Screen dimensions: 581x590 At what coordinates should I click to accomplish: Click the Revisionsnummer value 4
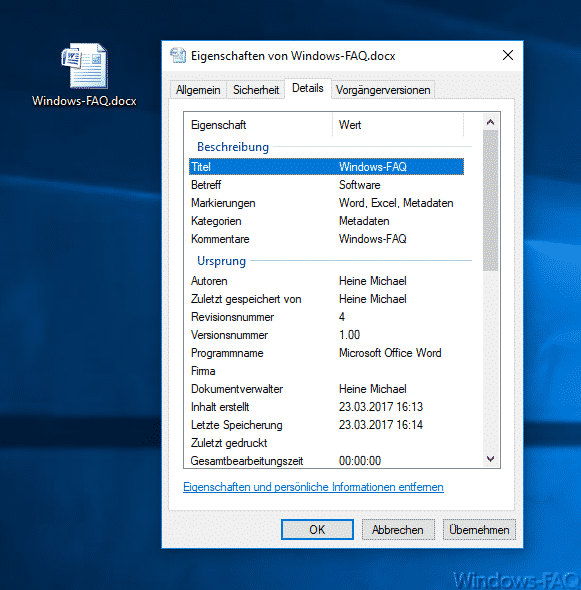[342, 317]
